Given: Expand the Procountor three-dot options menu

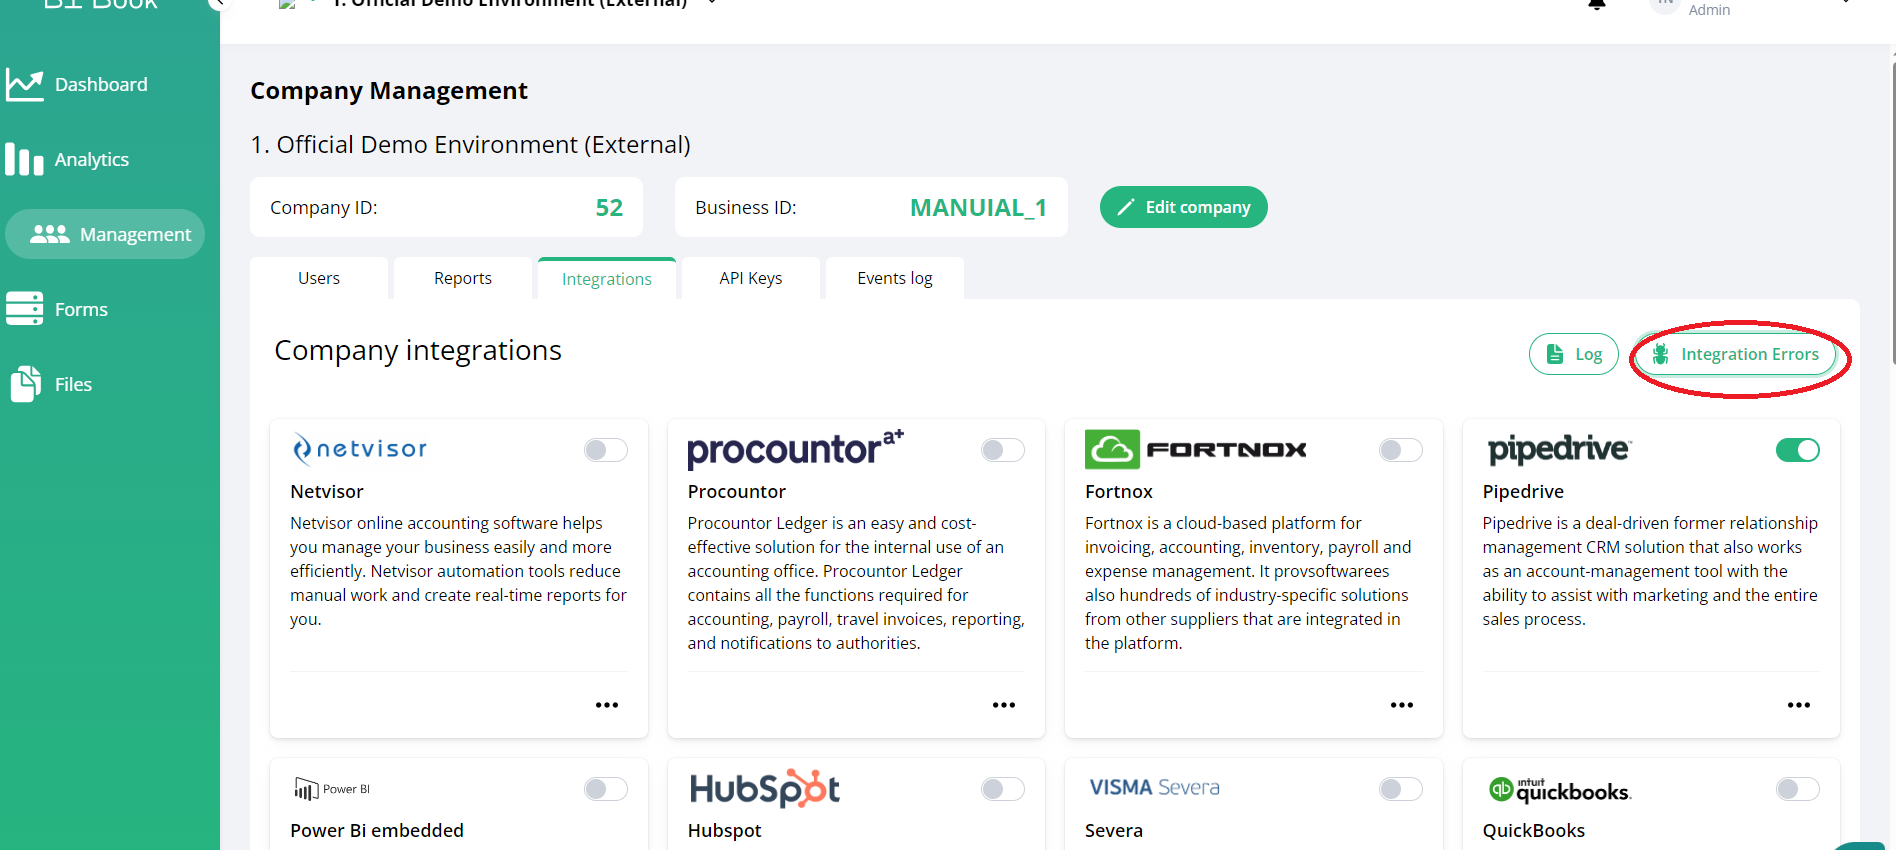Looking at the screenshot, I should point(1004,705).
